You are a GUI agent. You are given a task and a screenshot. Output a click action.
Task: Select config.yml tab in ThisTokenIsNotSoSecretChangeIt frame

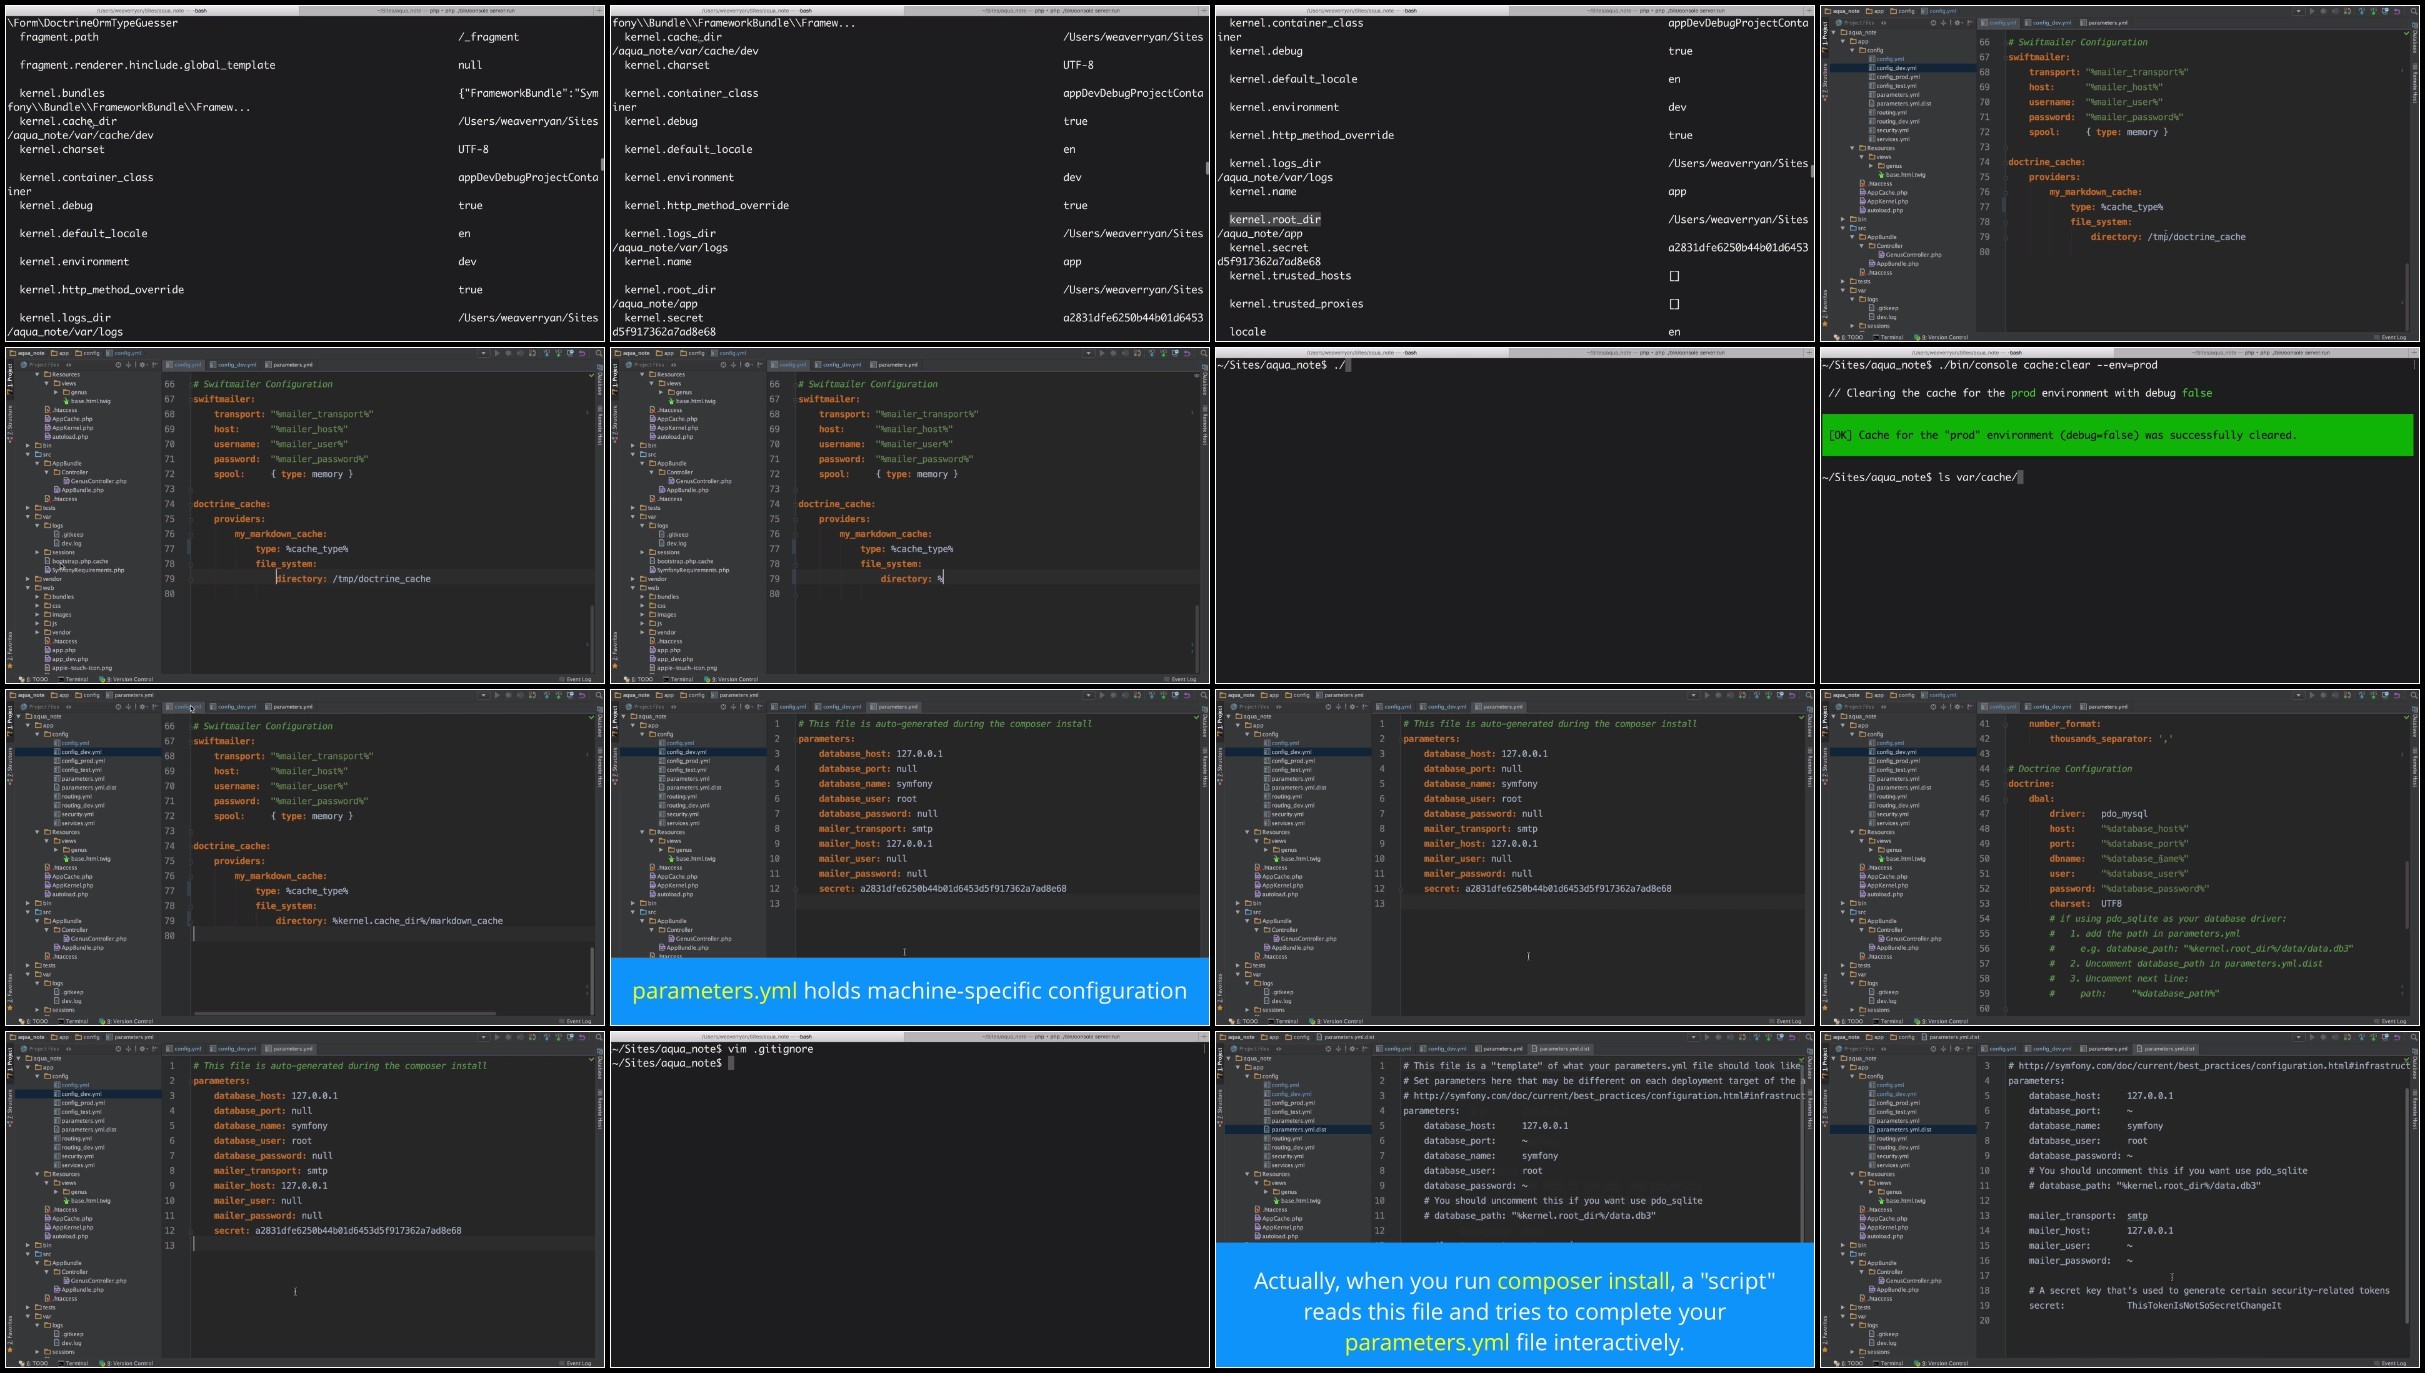[2001, 1049]
